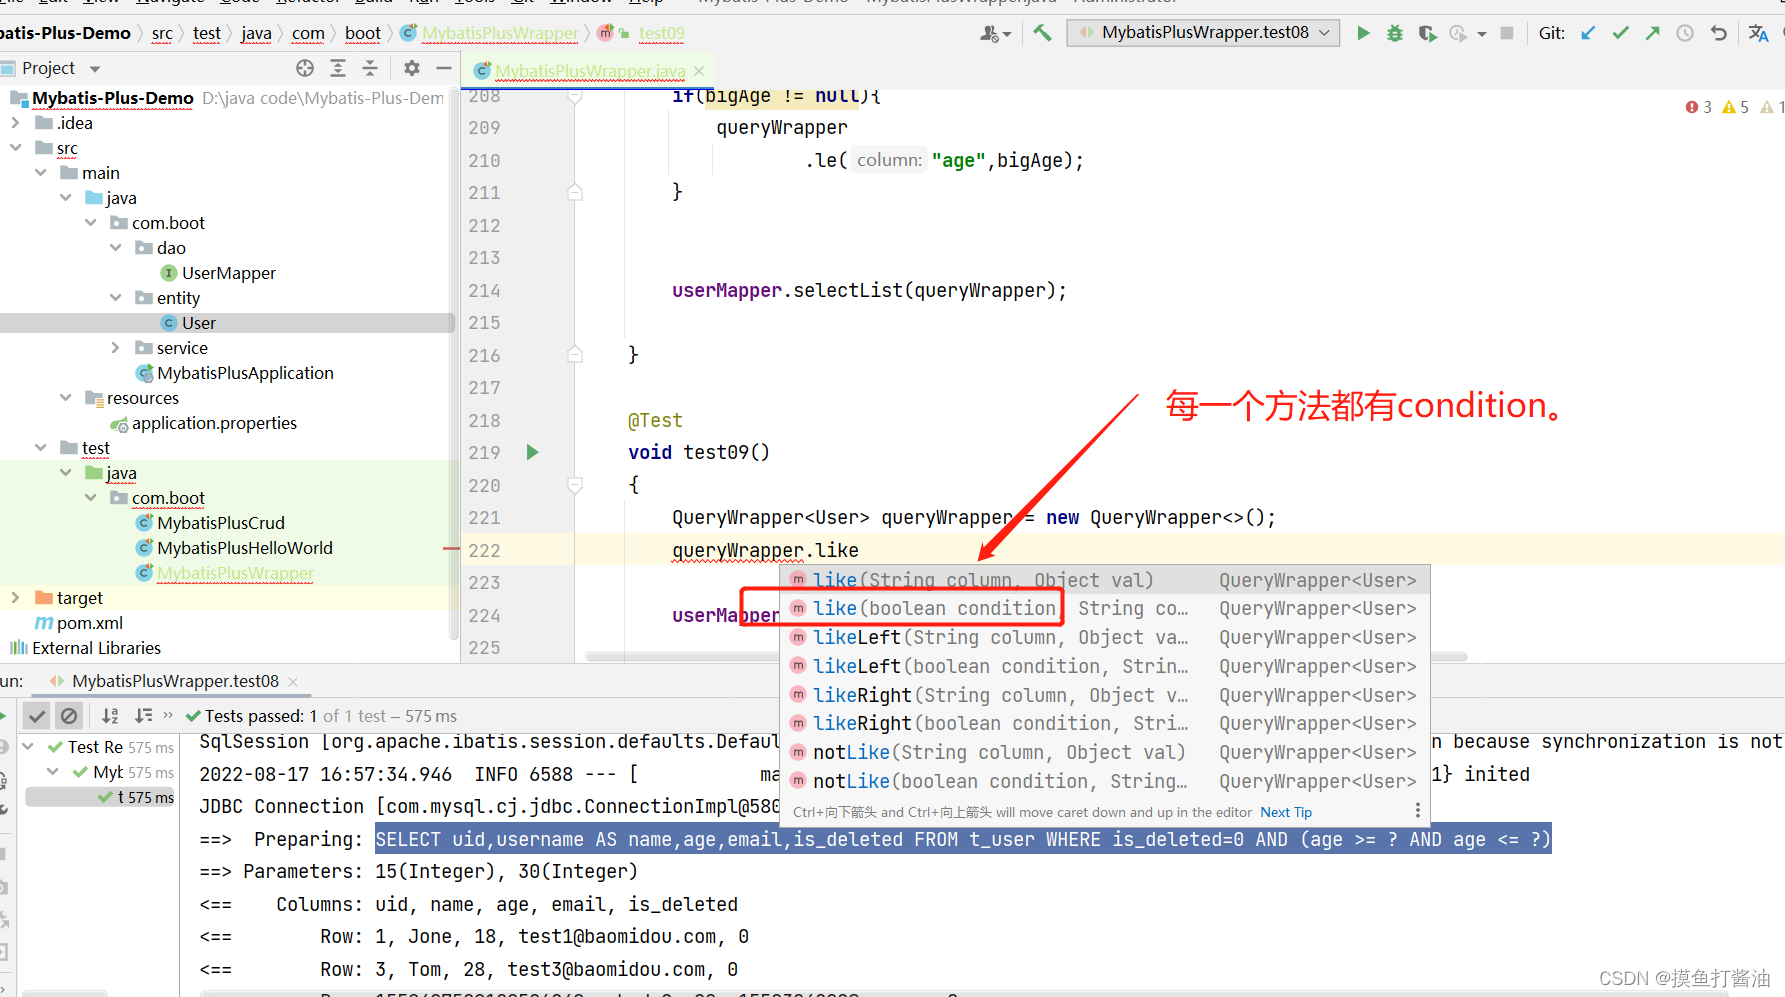The image size is (1785, 997).
Task: Select like(boolean condition suggestion
Action: 1104,609
